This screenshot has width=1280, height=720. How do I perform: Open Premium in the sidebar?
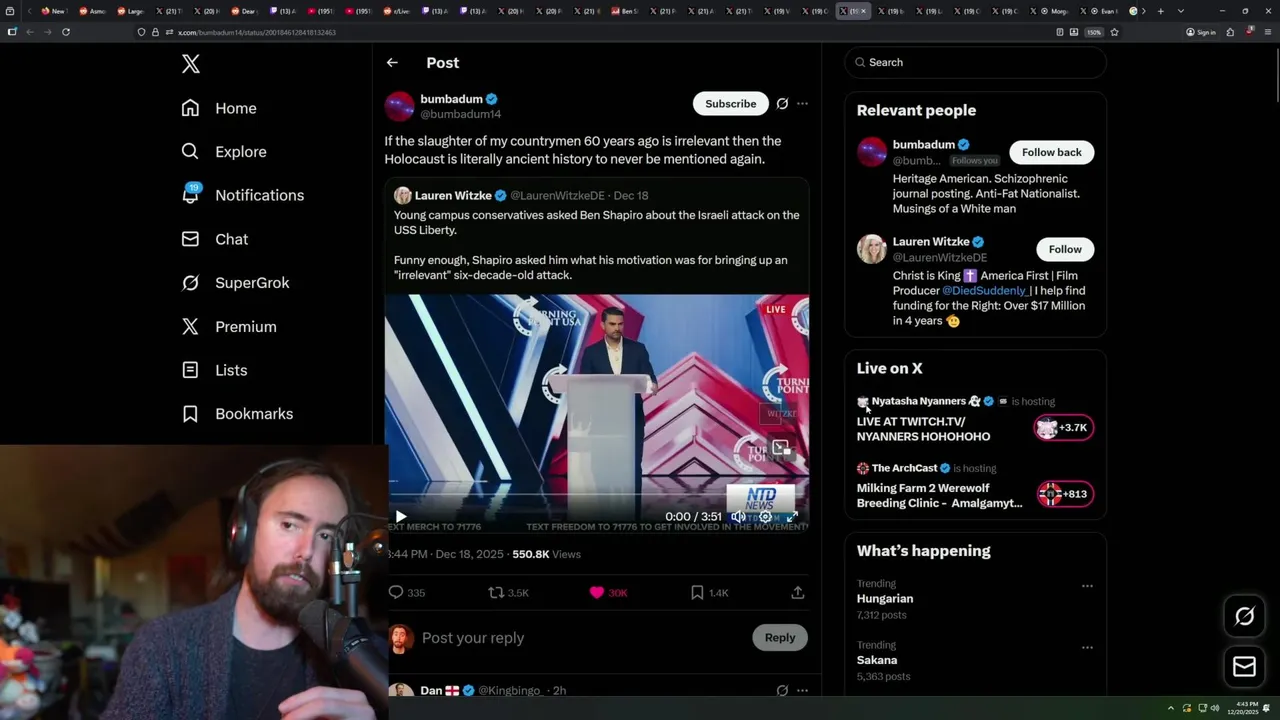pyautogui.click(x=228, y=327)
